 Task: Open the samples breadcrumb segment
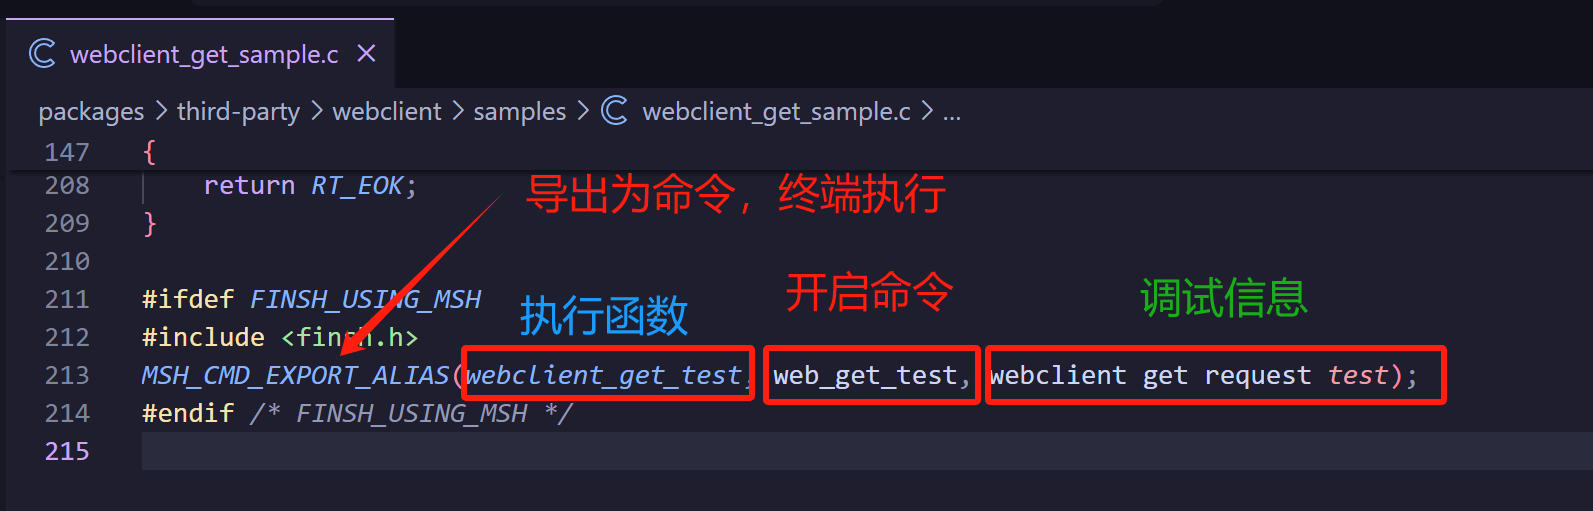click(x=519, y=111)
